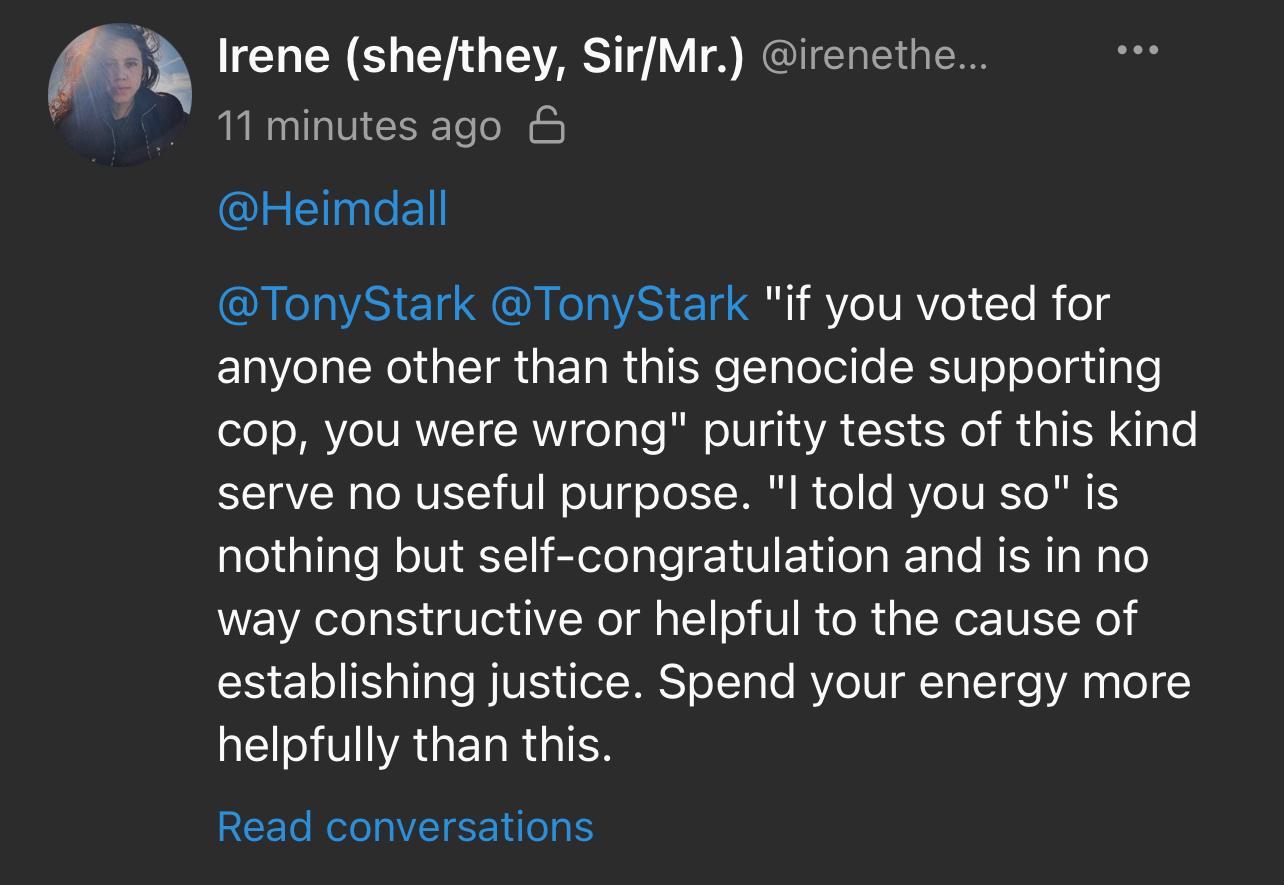This screenshot has width=1284, height=885.
Task: Open the "11 minutes ago" timestamp permalink
Action: [x=359, y=126]
